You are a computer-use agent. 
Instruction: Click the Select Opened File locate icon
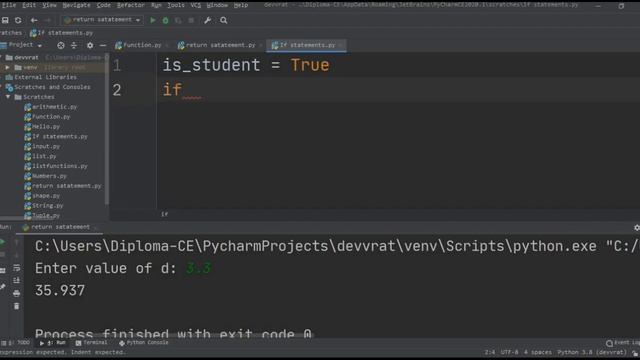61,45
